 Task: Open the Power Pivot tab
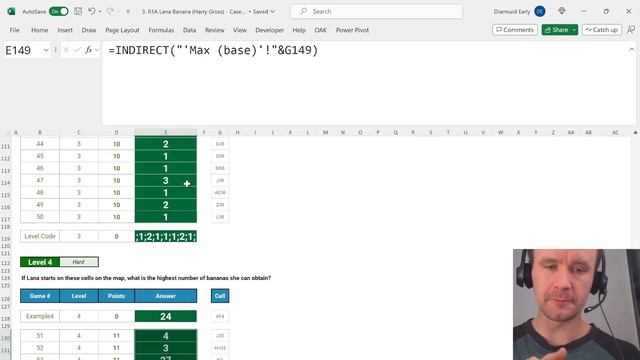point(352,30)
